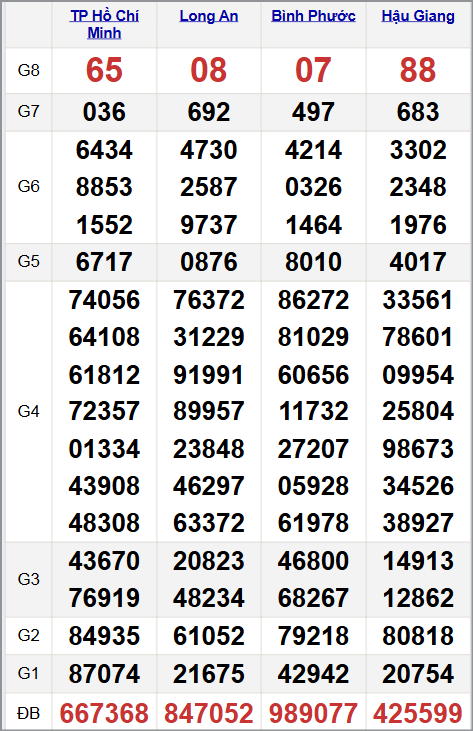Select G8 result 65 for Hồ Chí Minh
This screenshot has width=473, height=731.
(x=104, y=70)
